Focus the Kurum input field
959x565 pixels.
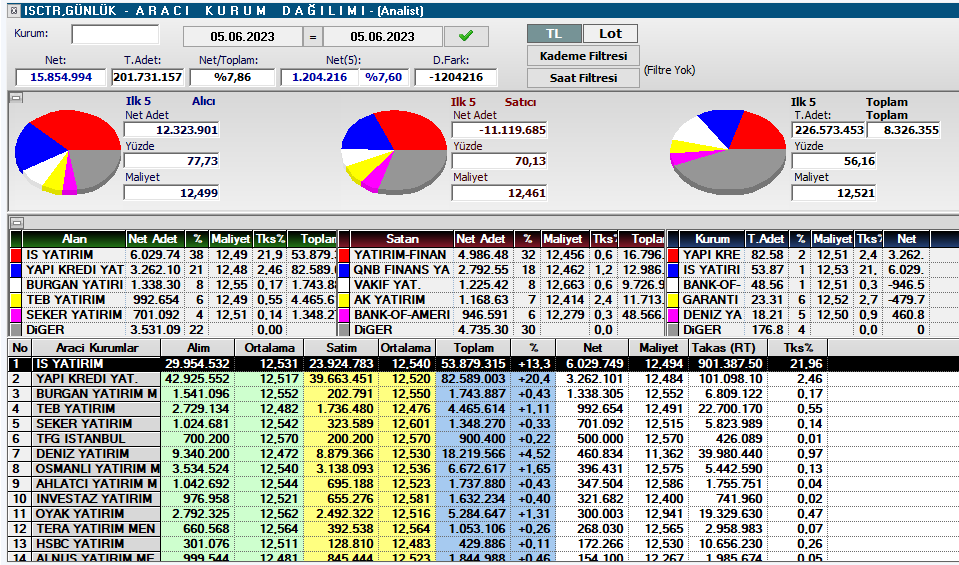tap(115, 34)
